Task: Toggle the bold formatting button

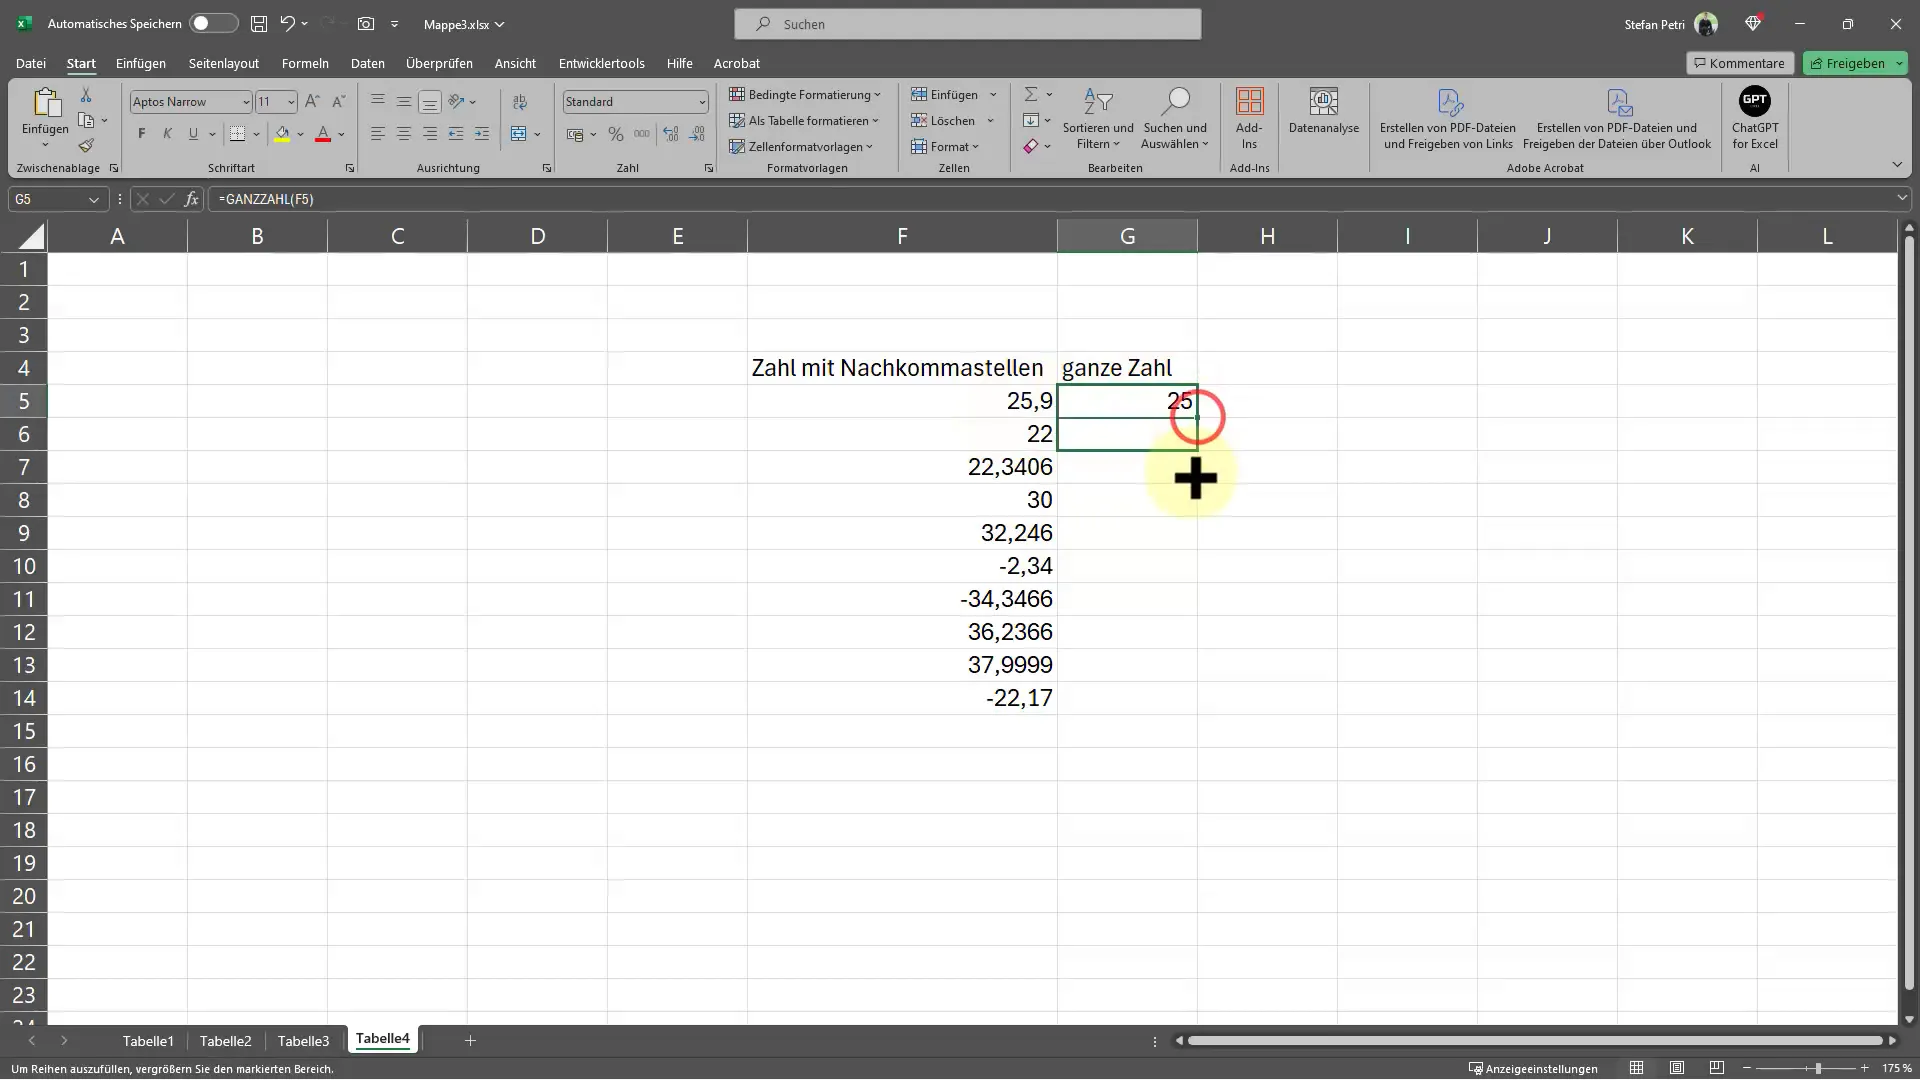Action: (x=141, y=135)
